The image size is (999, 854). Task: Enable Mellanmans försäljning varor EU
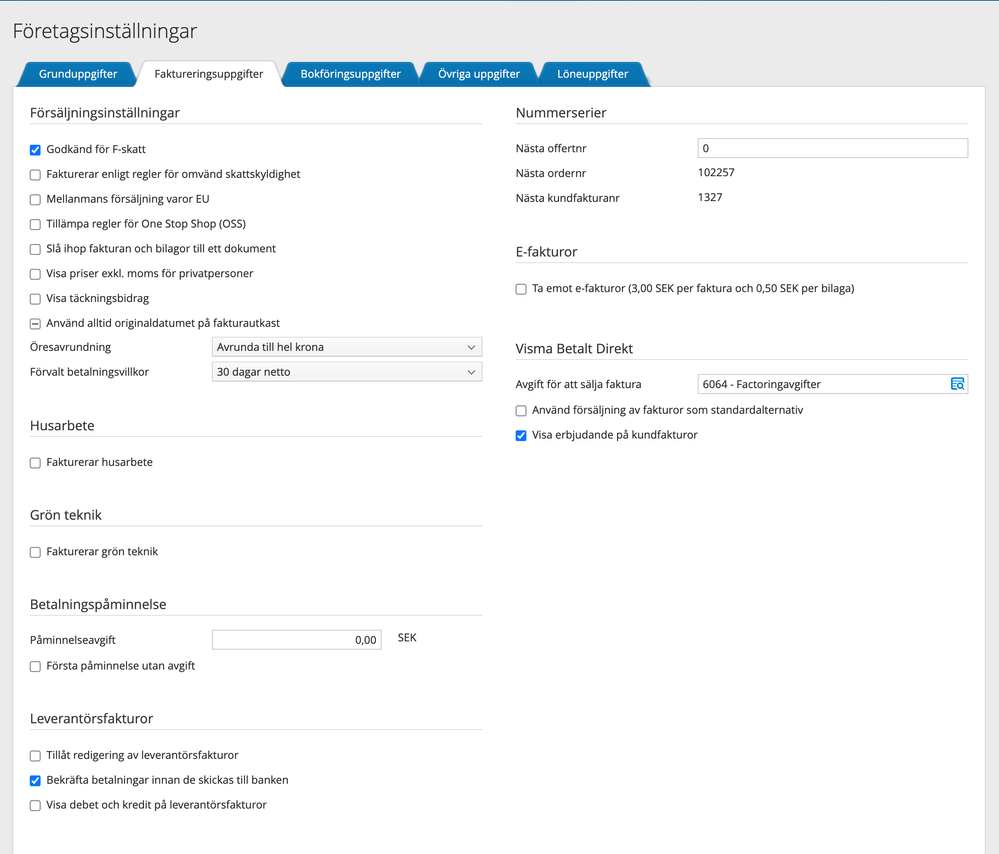[x=36, y=200]
